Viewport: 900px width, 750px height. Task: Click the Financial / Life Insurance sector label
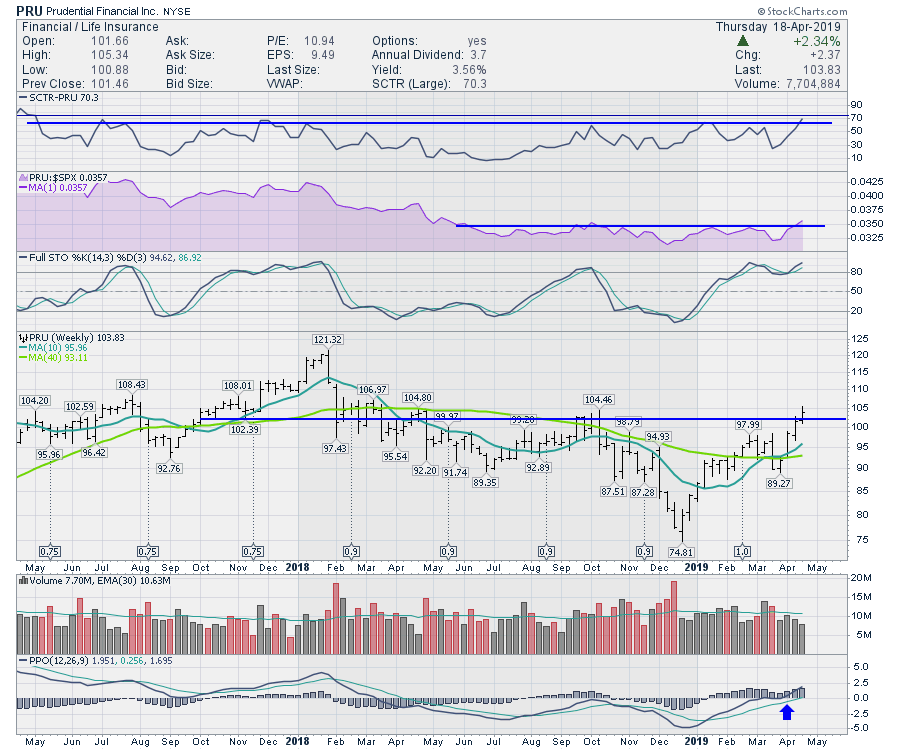pos(90,27)
